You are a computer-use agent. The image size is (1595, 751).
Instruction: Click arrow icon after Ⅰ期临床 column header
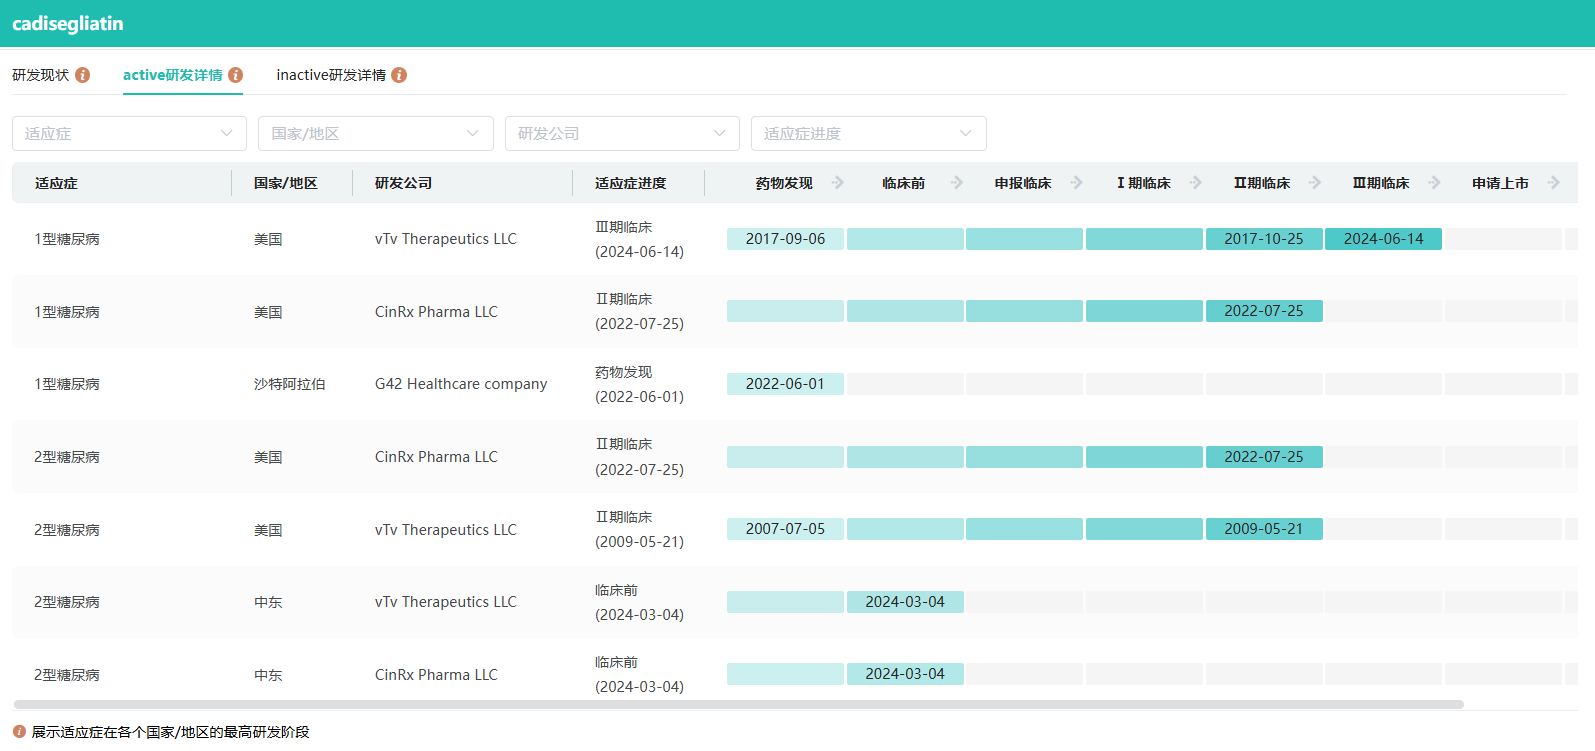coord(1195,183)
